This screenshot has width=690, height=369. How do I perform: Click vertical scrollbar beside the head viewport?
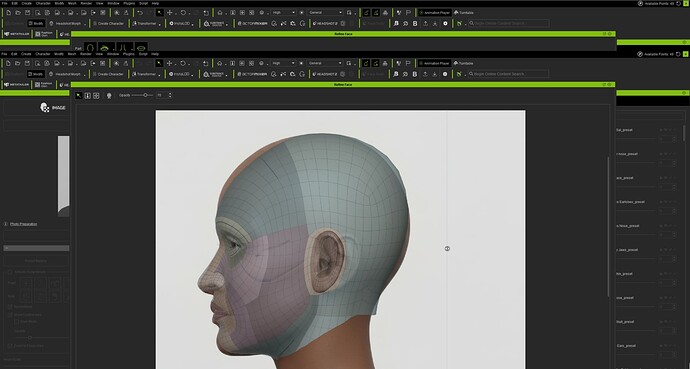point(609,227)
